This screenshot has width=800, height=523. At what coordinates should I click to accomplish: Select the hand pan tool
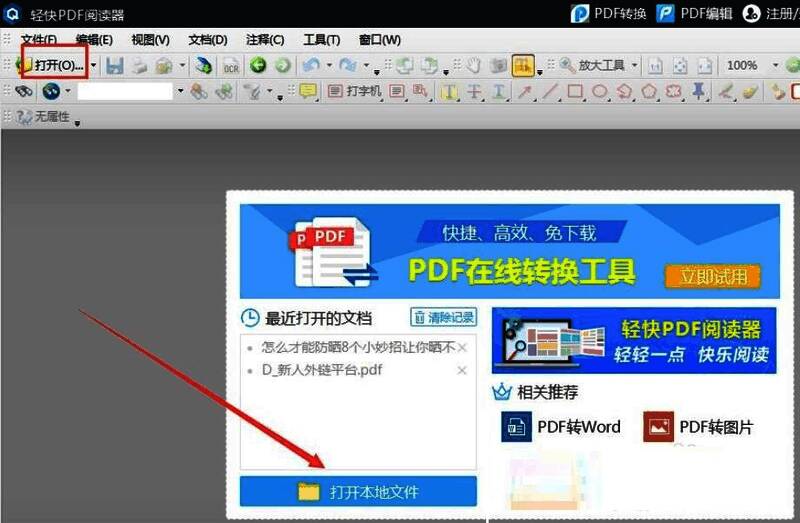(474, 66)
